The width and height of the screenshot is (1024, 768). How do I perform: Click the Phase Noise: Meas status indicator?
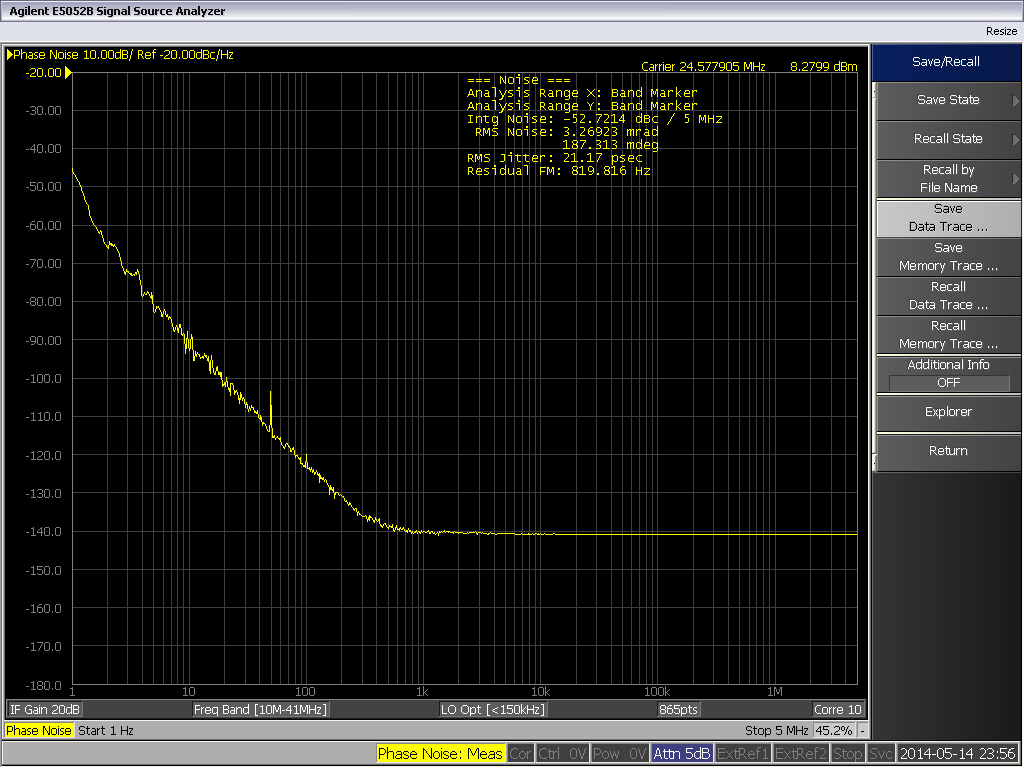440,754
